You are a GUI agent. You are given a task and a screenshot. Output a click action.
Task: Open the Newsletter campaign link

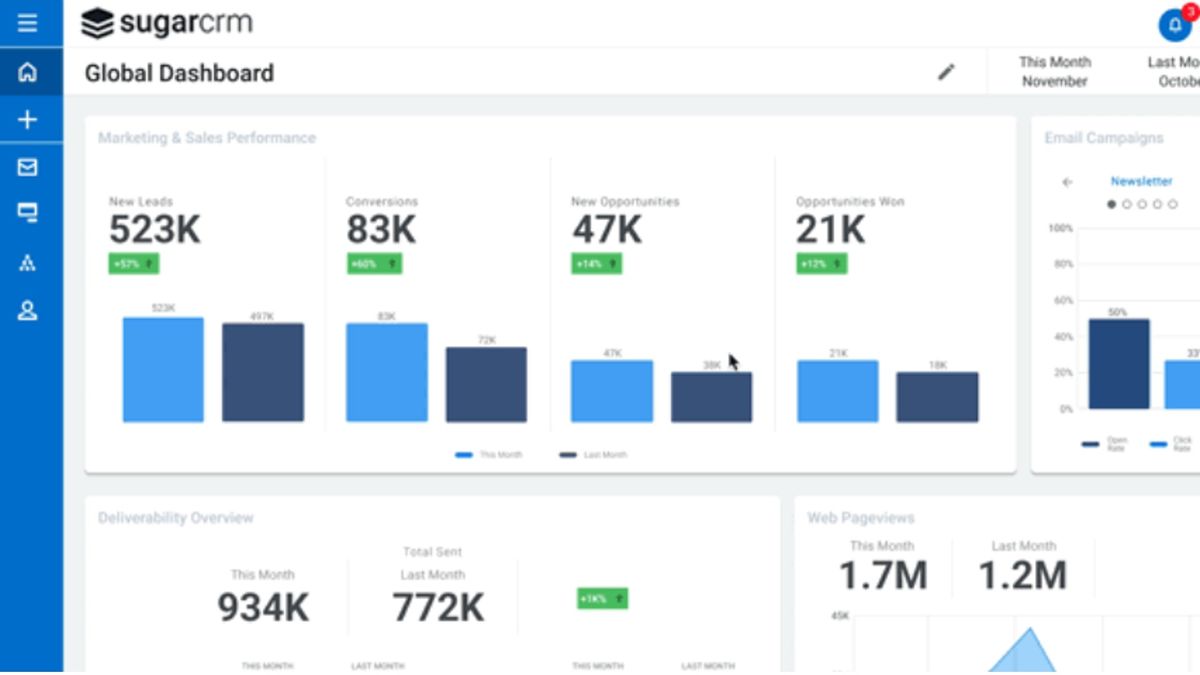click(x=1141, y=182)
